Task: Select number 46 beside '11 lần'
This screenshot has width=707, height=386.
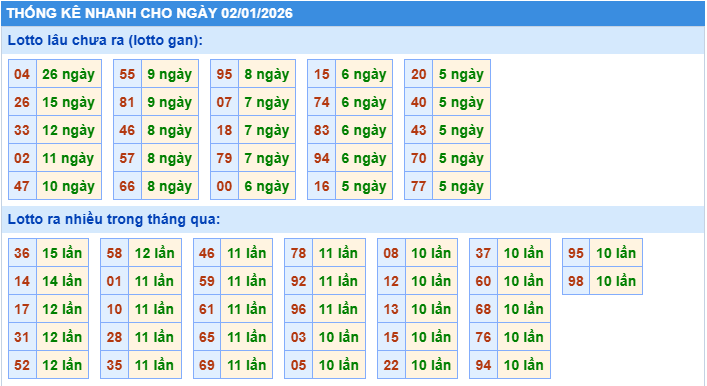Action: pos(207,253)
